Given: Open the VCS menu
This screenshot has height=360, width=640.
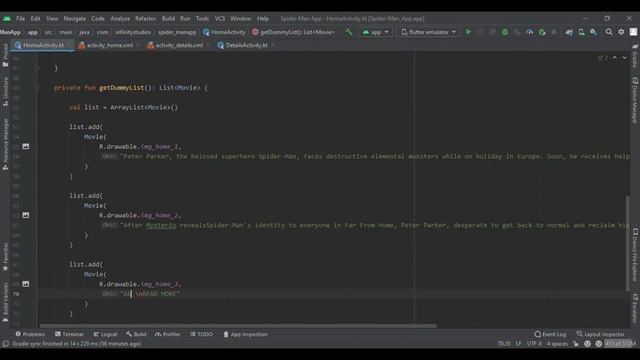Looking at the screenshot, I should pos(220,18).
